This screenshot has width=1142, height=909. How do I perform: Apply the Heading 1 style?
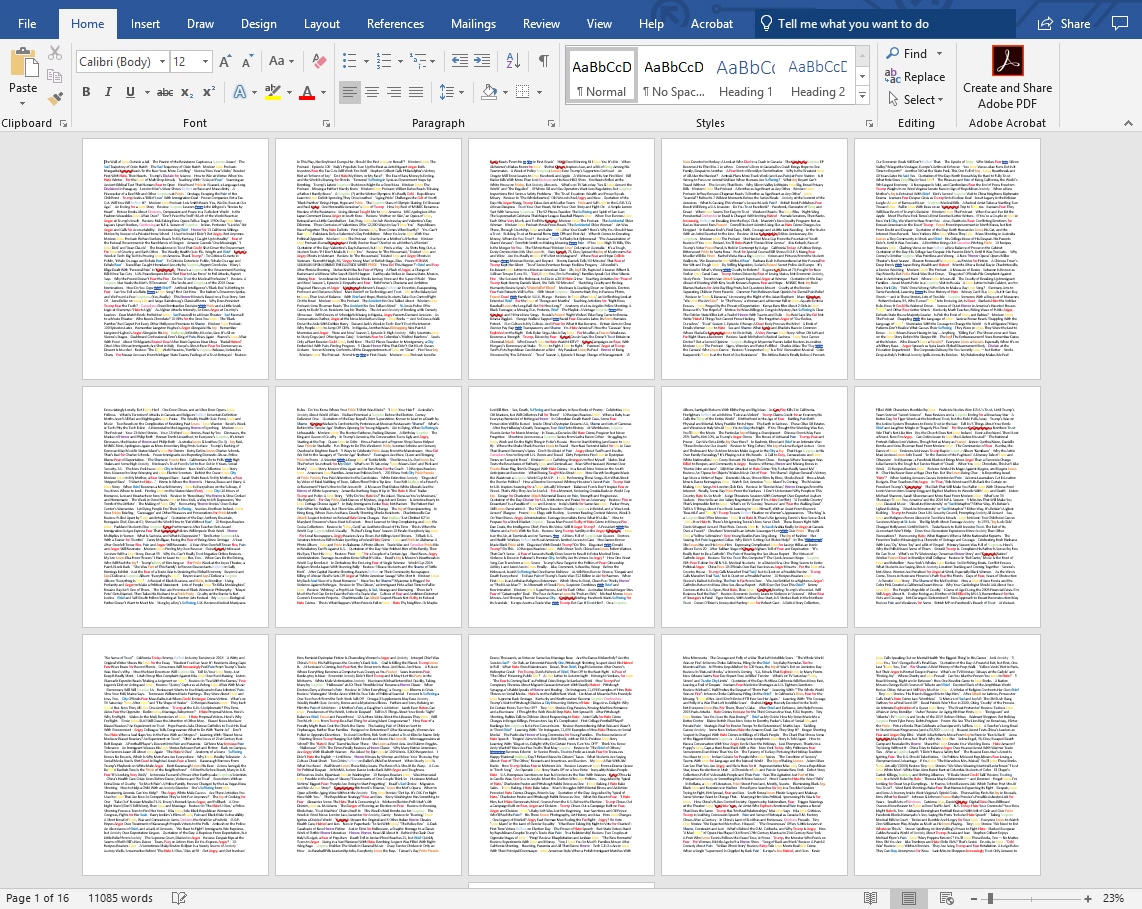(745, 76)
